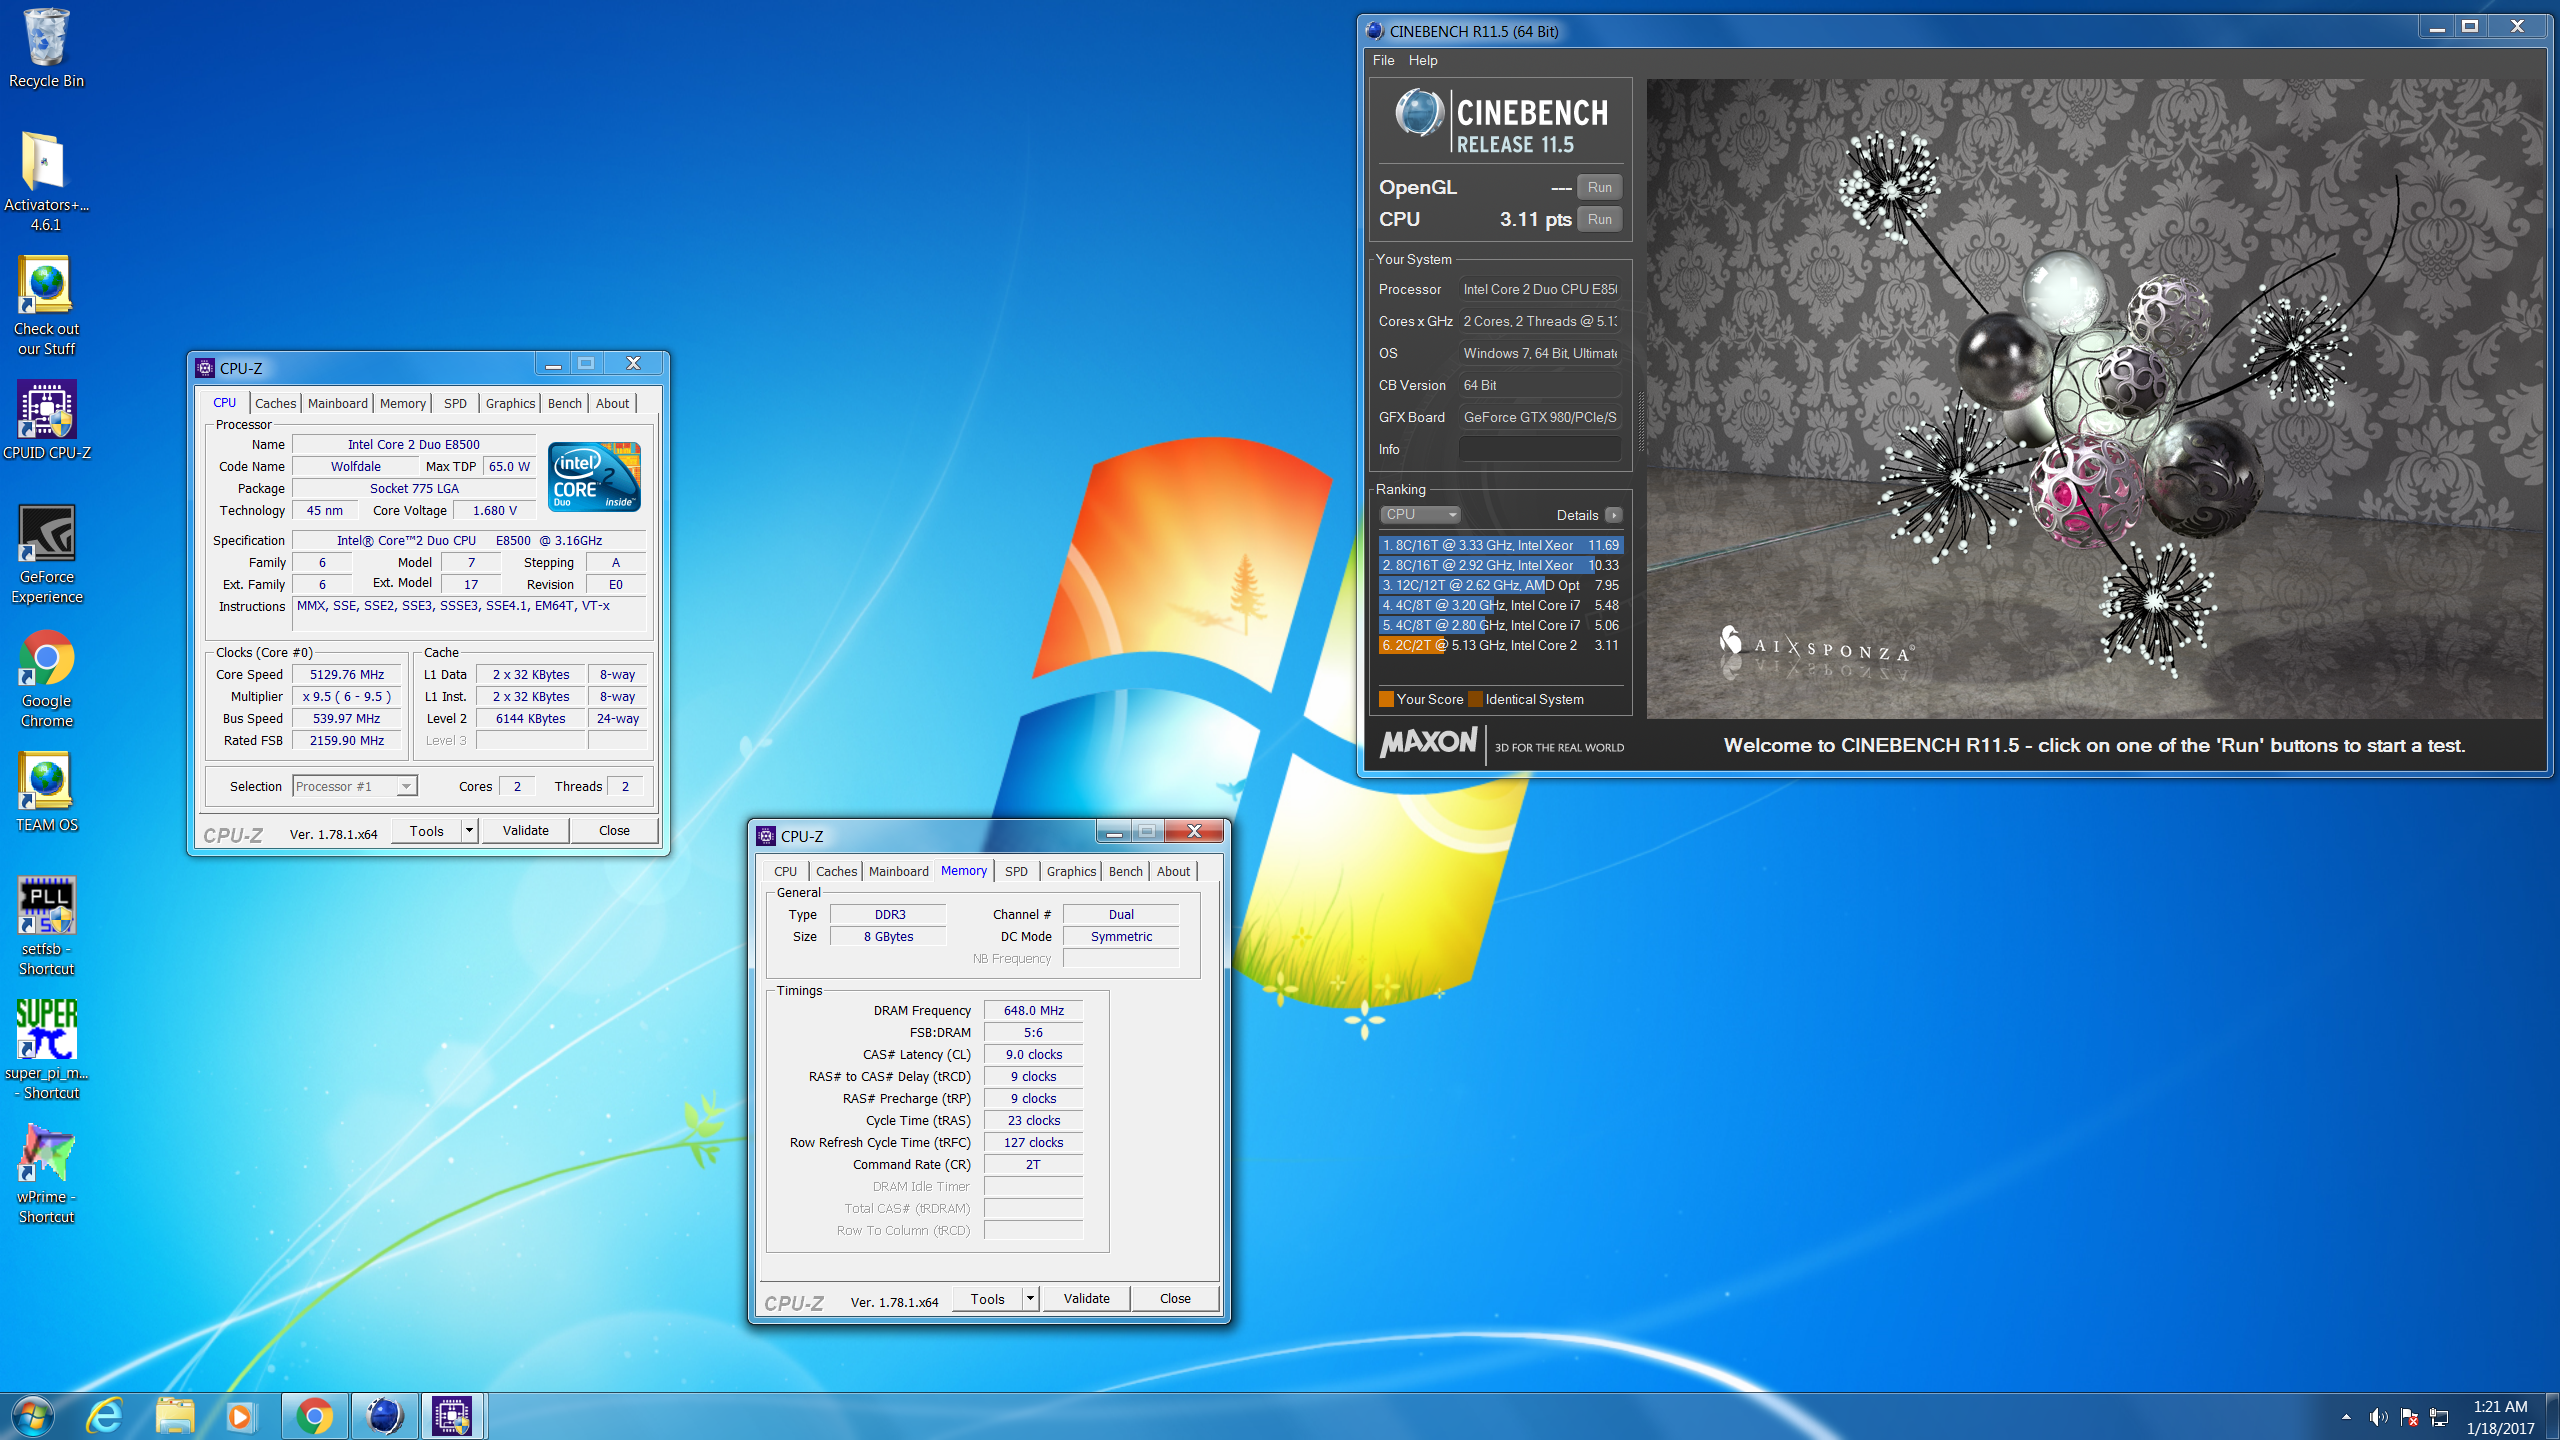Viewport: 2560px width, 1440px height.
Task: Open the Cinebench Ranking CPU dropdown
Action: [1420, 514]
